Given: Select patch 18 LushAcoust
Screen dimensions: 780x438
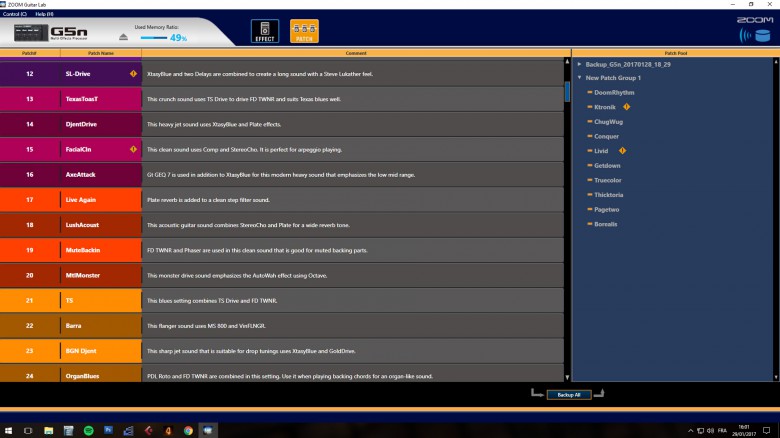Looking at the screenshot, I should click(71, 225).
